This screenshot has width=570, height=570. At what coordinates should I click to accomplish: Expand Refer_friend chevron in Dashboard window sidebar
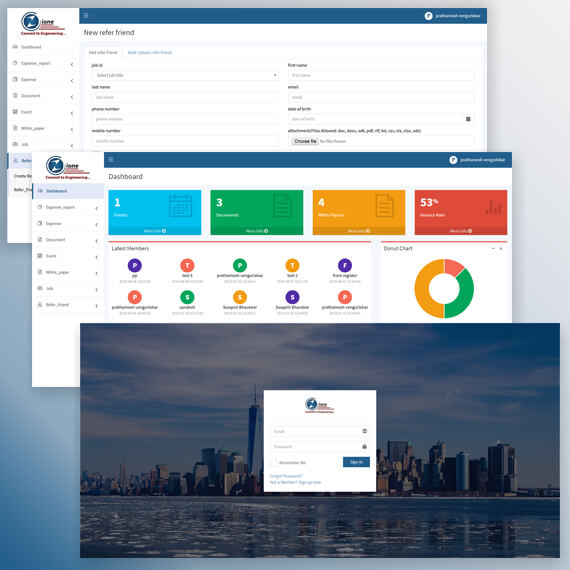tap(97, 306)
